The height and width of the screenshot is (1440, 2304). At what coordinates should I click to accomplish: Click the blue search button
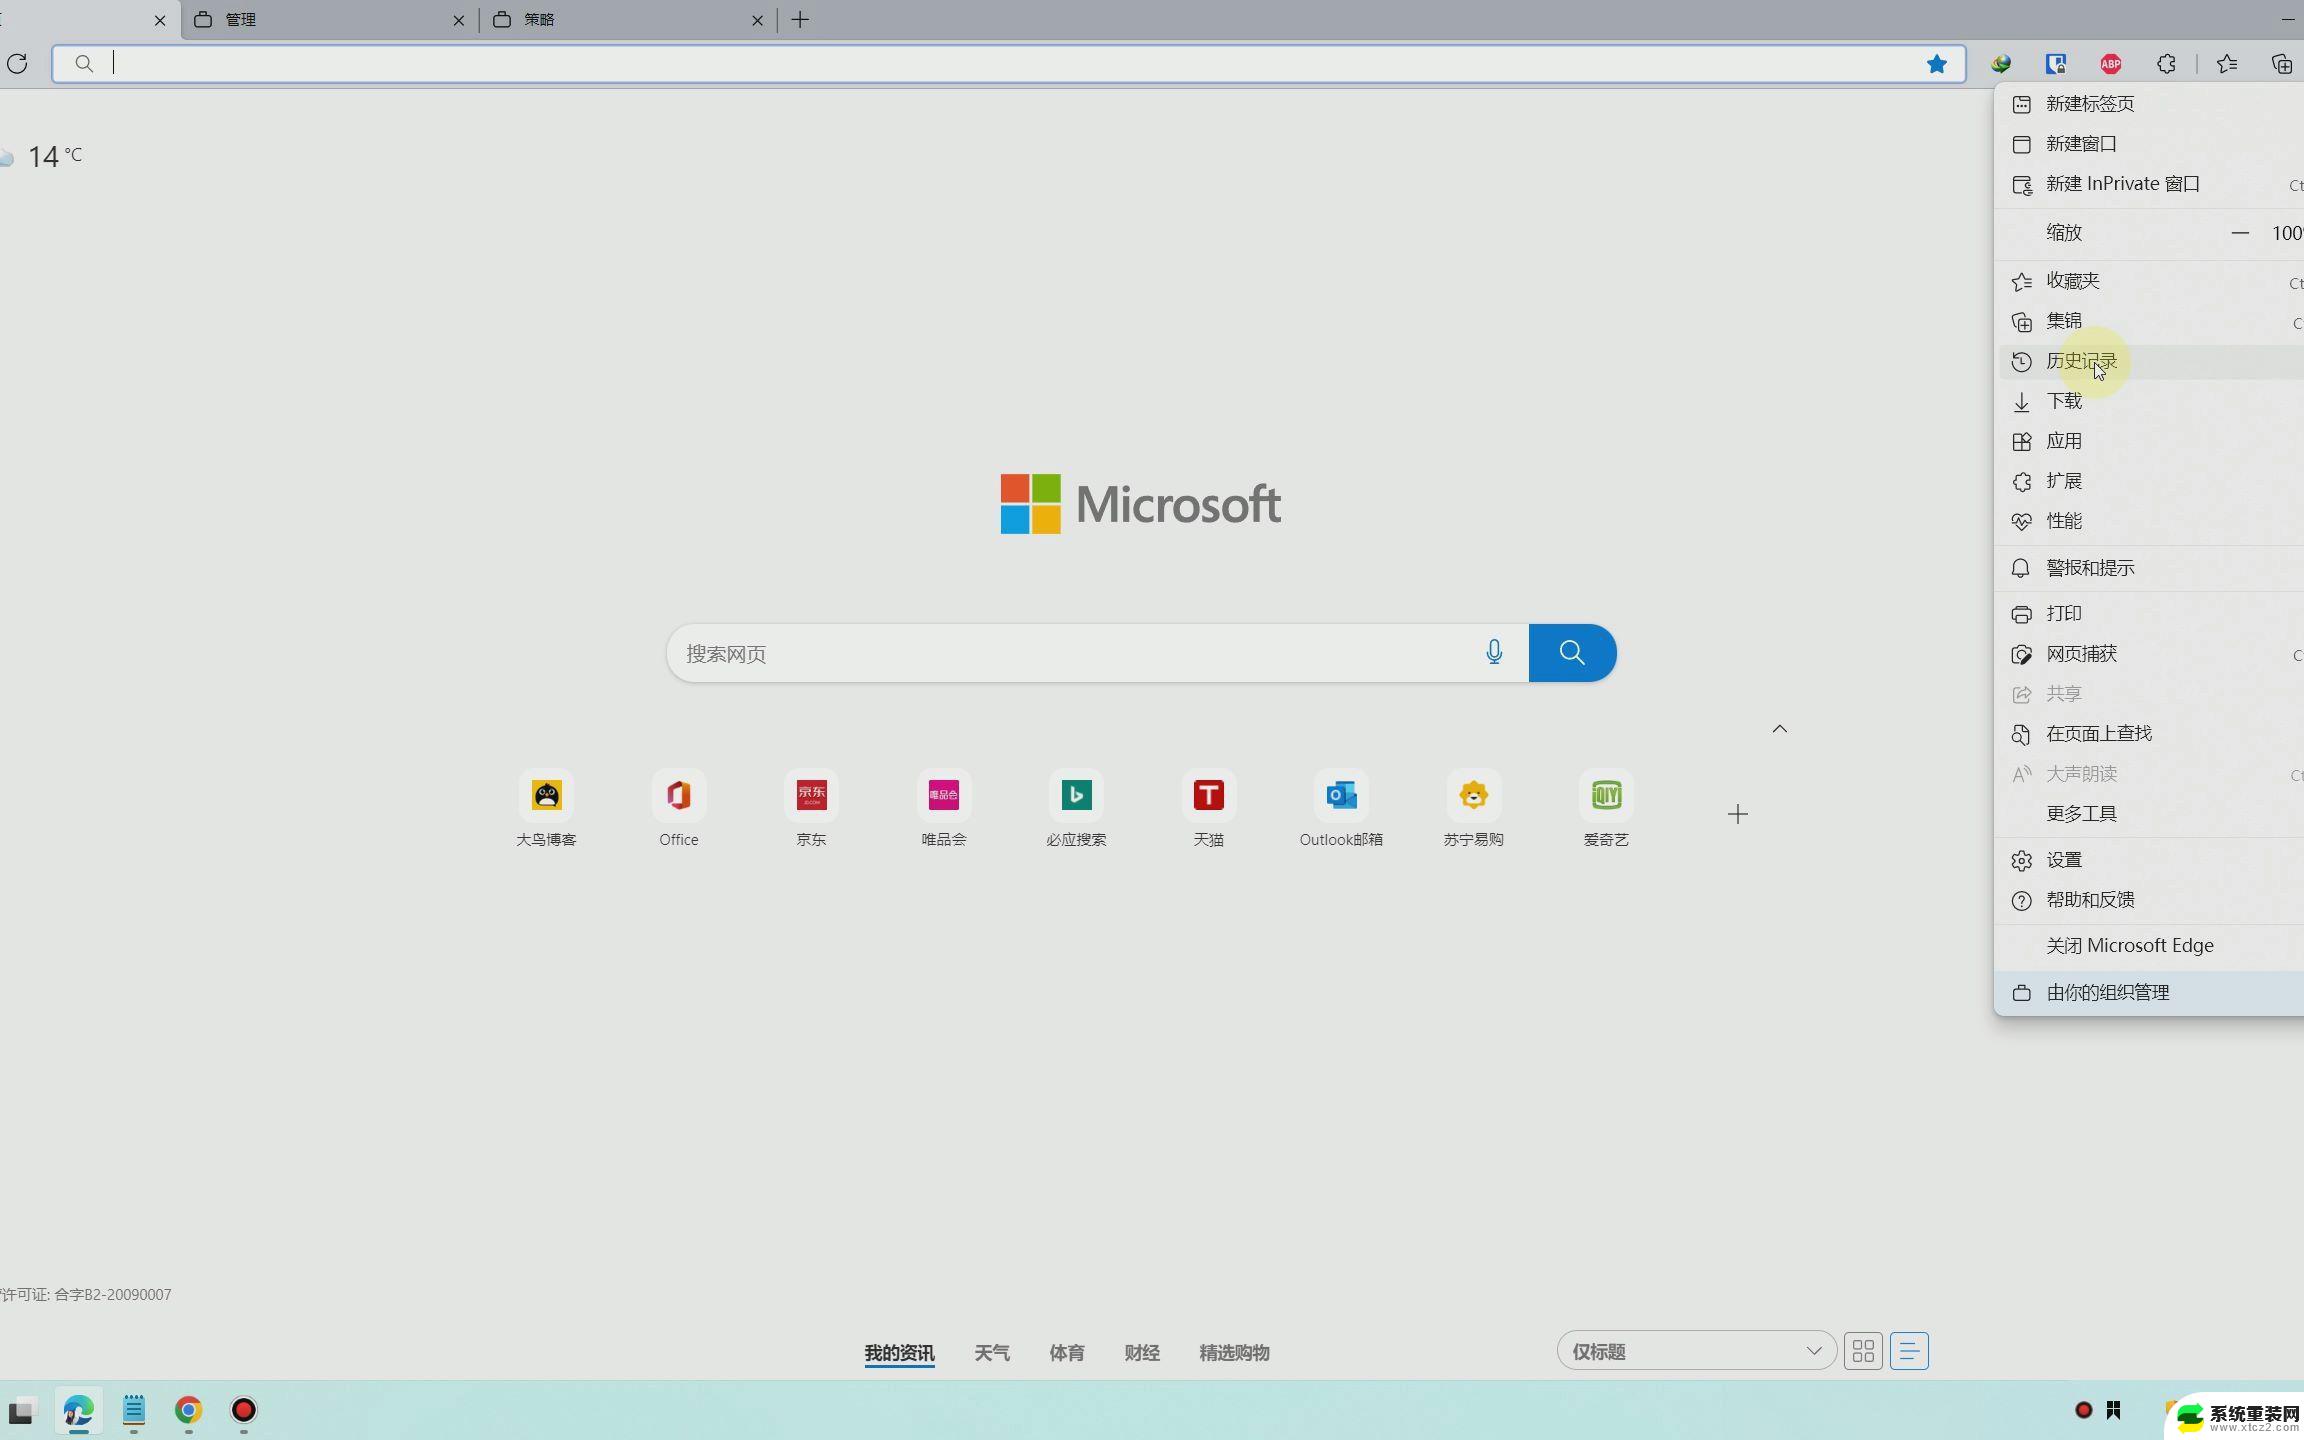point(1572,653)
